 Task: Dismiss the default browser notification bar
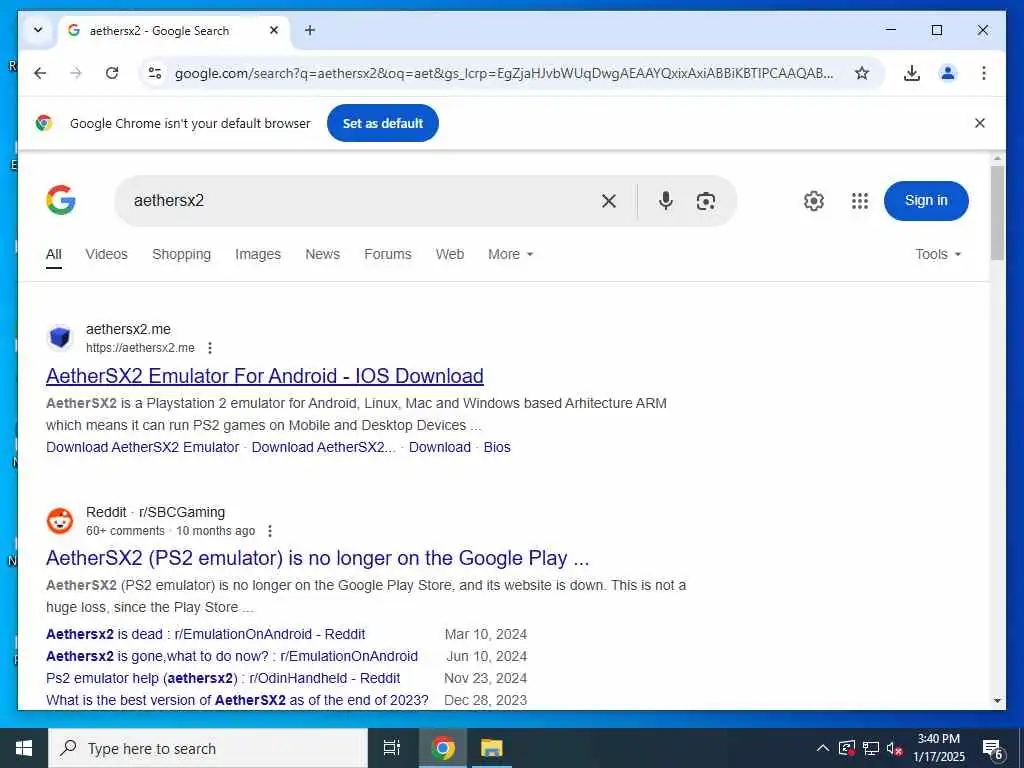click(980, 123)
